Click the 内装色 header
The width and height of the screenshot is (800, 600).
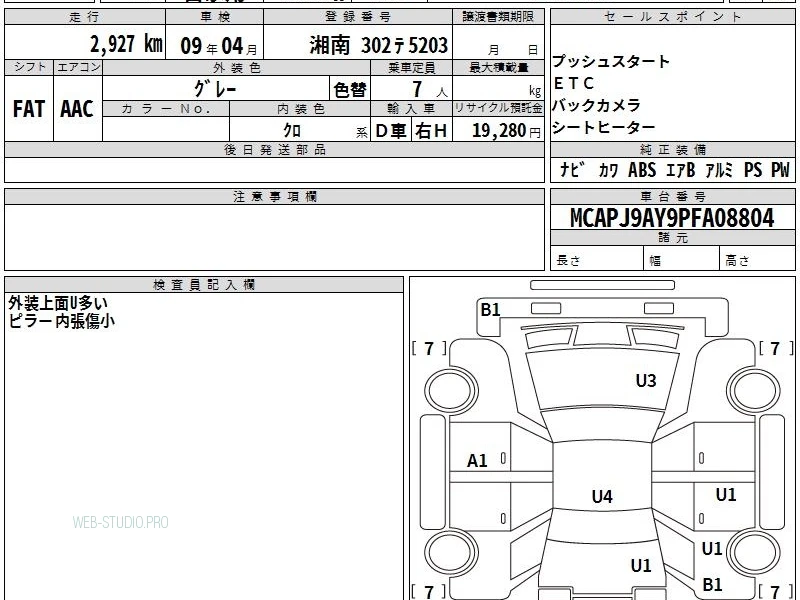pos(301,109)
